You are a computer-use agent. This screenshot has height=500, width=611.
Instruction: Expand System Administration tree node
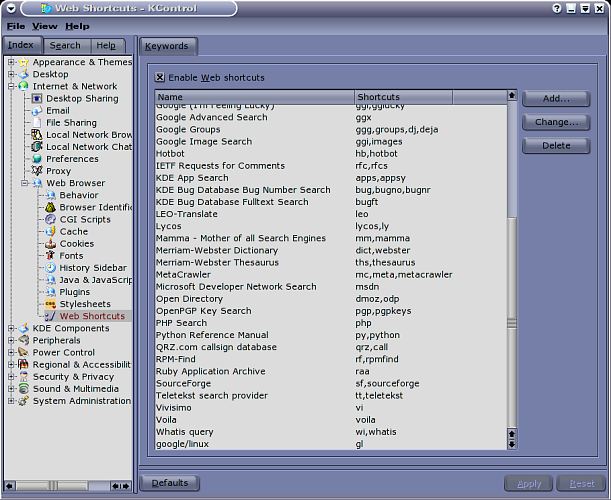point(11,401)
